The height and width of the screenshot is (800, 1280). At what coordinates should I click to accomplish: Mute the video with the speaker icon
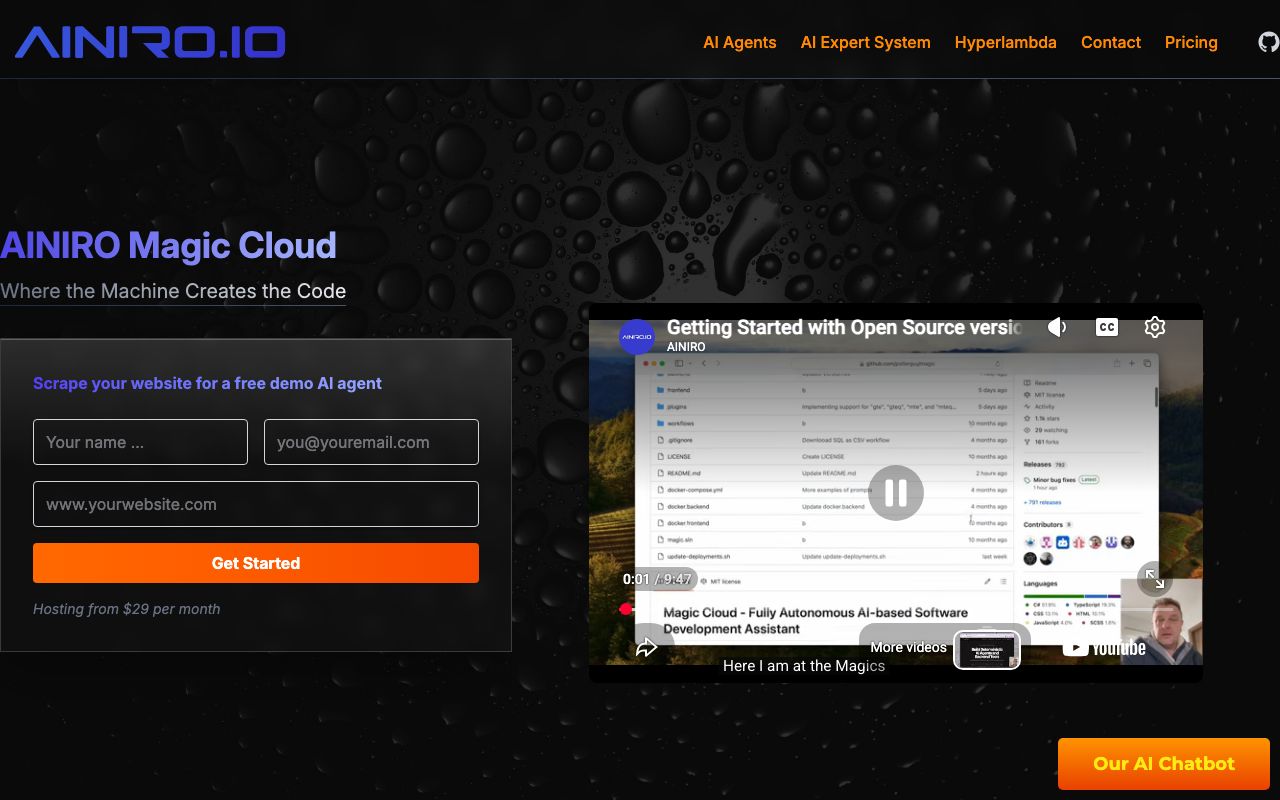[1057, 327]
